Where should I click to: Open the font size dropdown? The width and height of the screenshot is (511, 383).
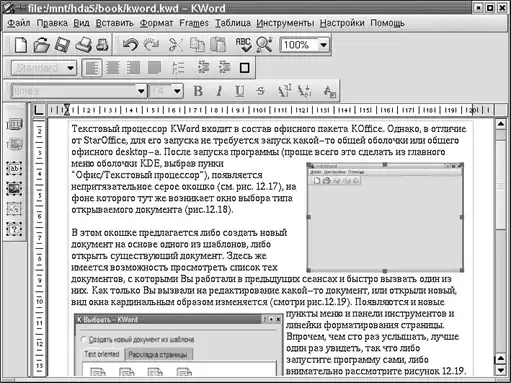[178, 91]
